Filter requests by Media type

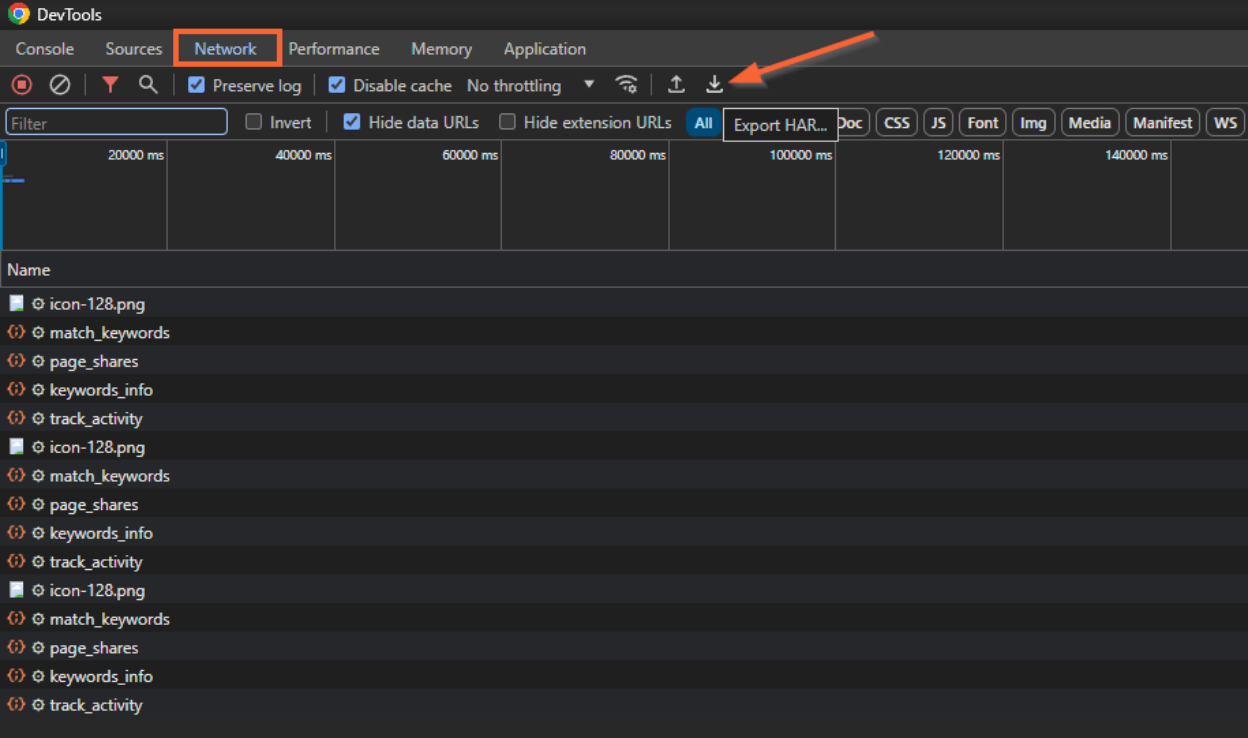point(1090,122)
